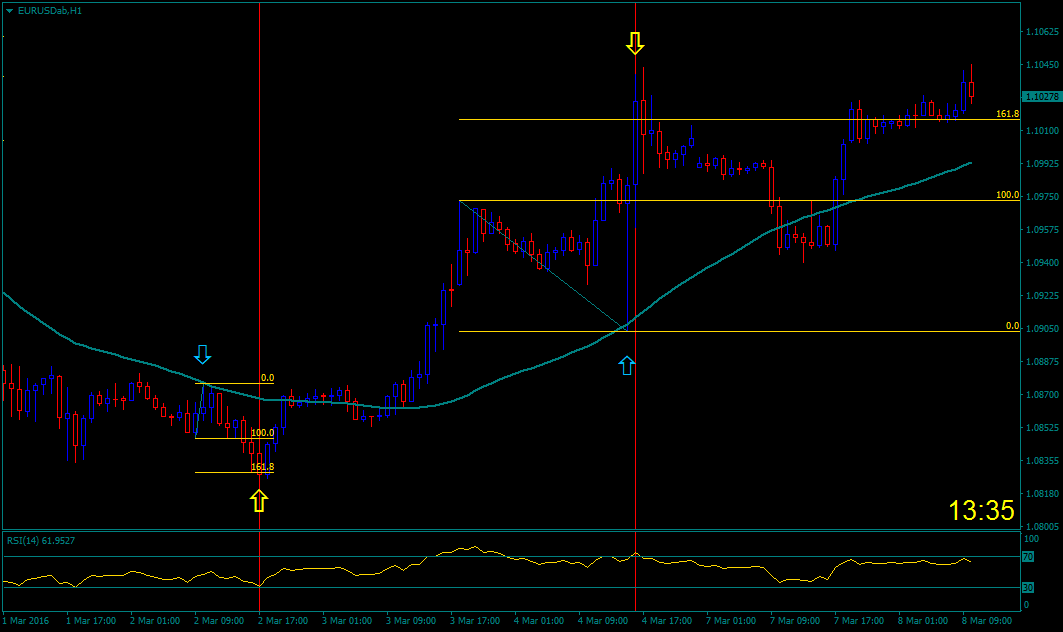This screenshot has height=632, width=1063.
Task: Click the 4 Mar 17:00 time label
Action: [667, 620]
